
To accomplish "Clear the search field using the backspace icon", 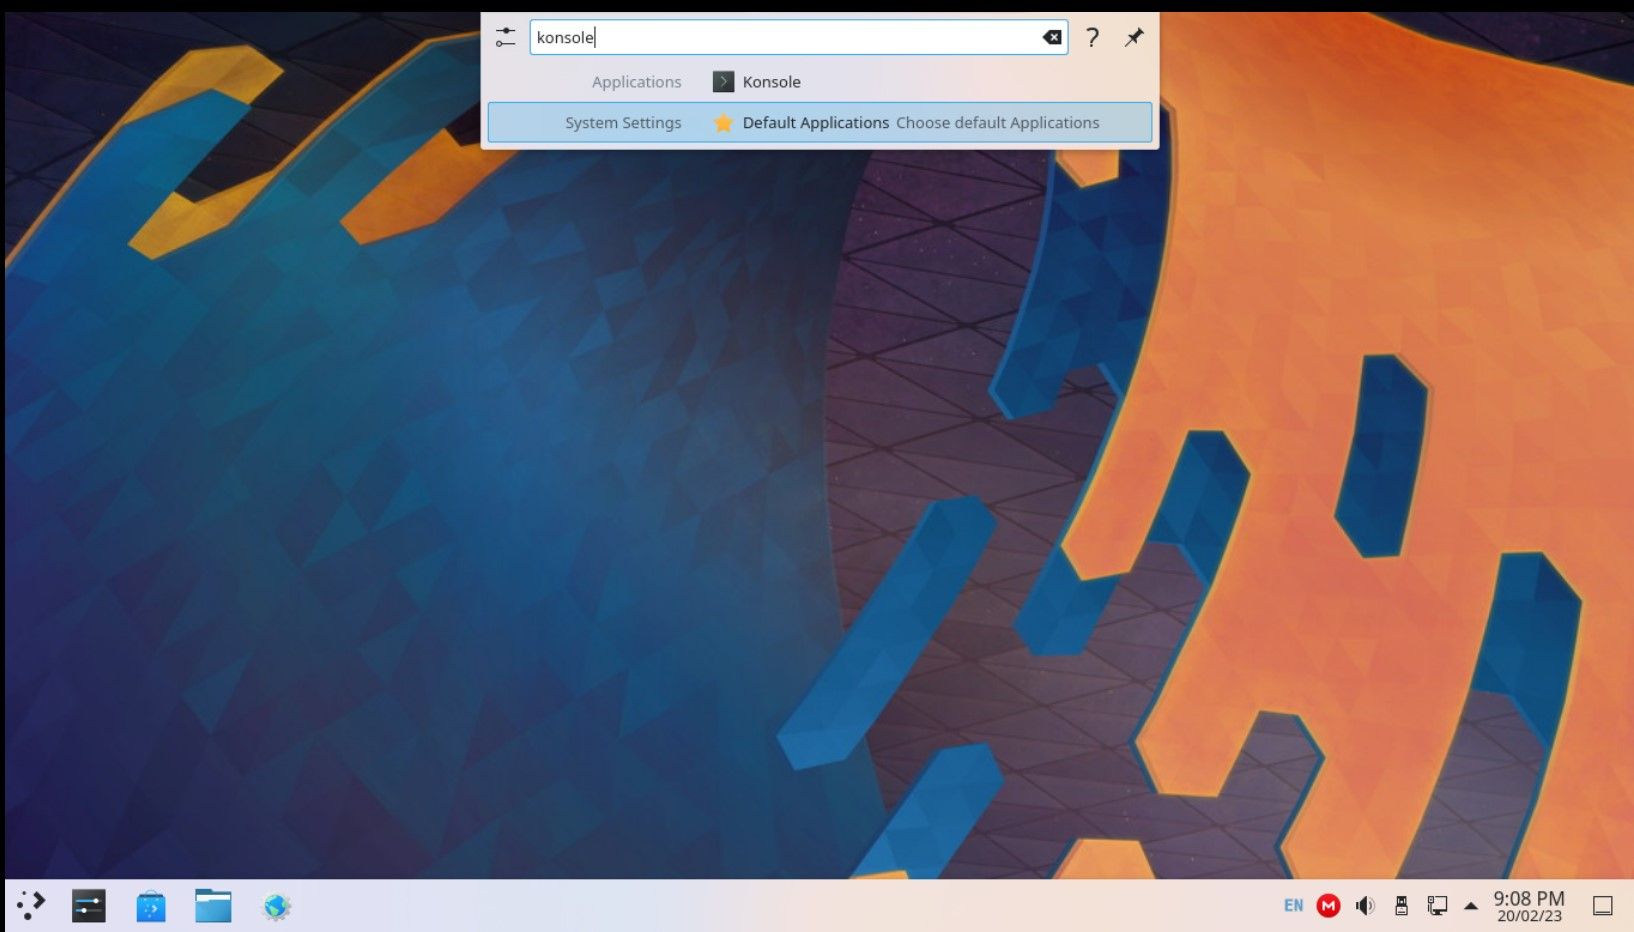I will click(x=1051, y=37).
